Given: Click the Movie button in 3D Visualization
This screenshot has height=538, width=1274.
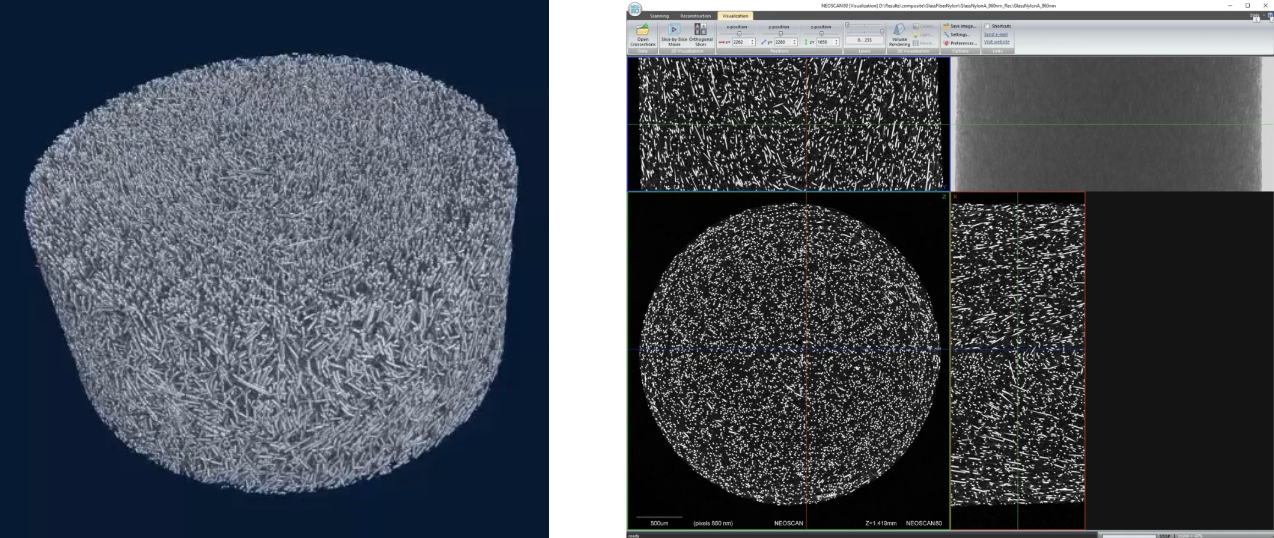Looking at the screenshot, I should coord(917,42).
